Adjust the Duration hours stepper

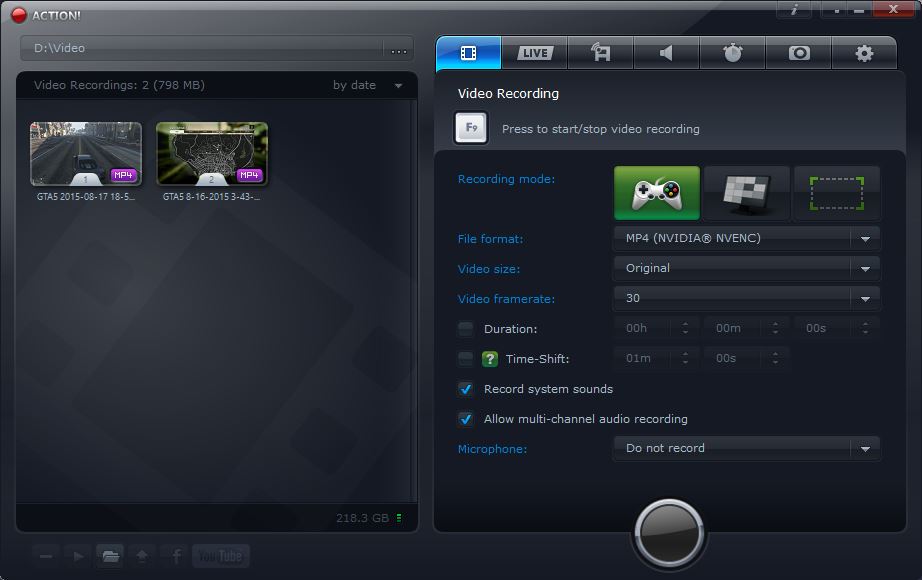[x=686, y=328]
